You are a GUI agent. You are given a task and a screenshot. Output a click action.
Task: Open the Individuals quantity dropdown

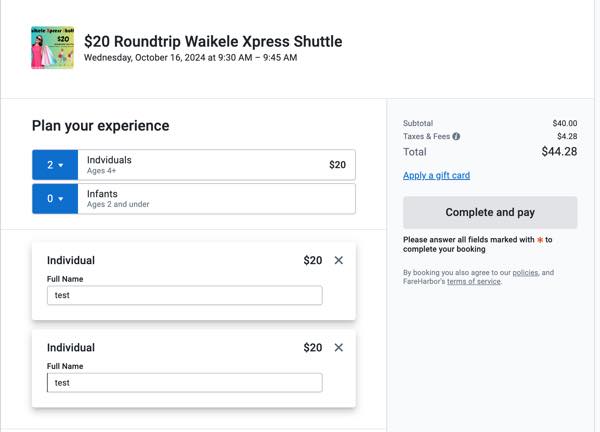click(x=54, y=165)
